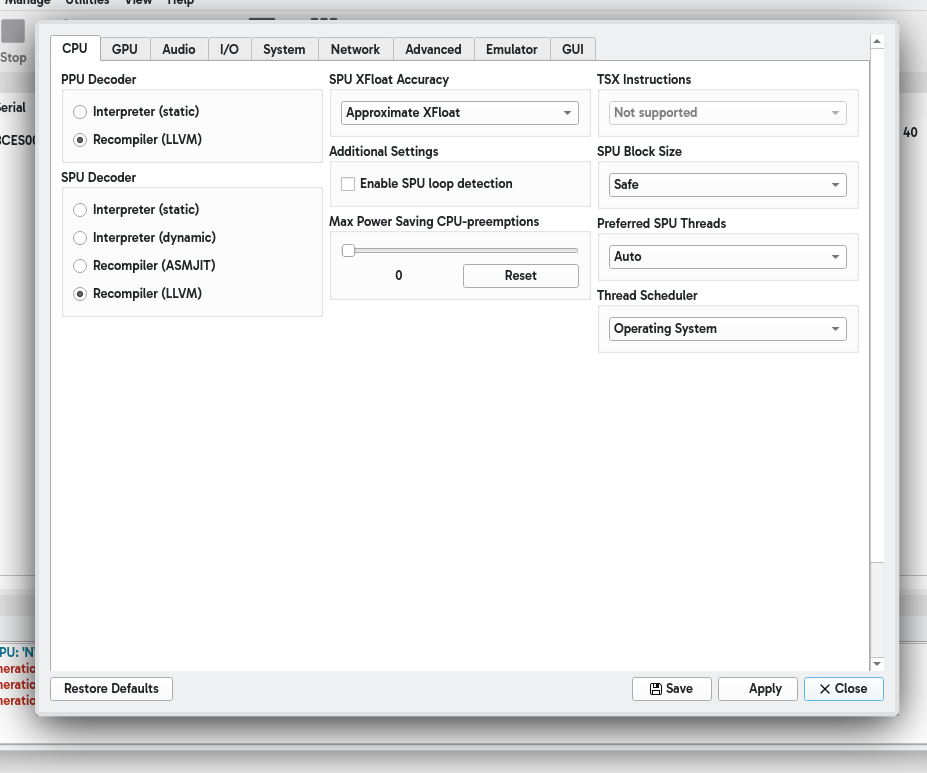Image resolution: width=927 pixels, height=773 pixels.
Task: Click the X icon on Close
Action: tap(825, 688)
